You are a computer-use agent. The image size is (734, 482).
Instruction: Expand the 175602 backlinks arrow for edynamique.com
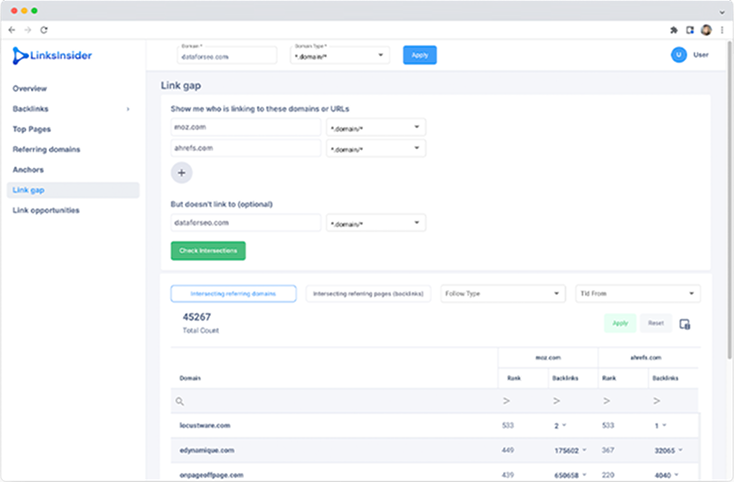[x=584, y=450]
